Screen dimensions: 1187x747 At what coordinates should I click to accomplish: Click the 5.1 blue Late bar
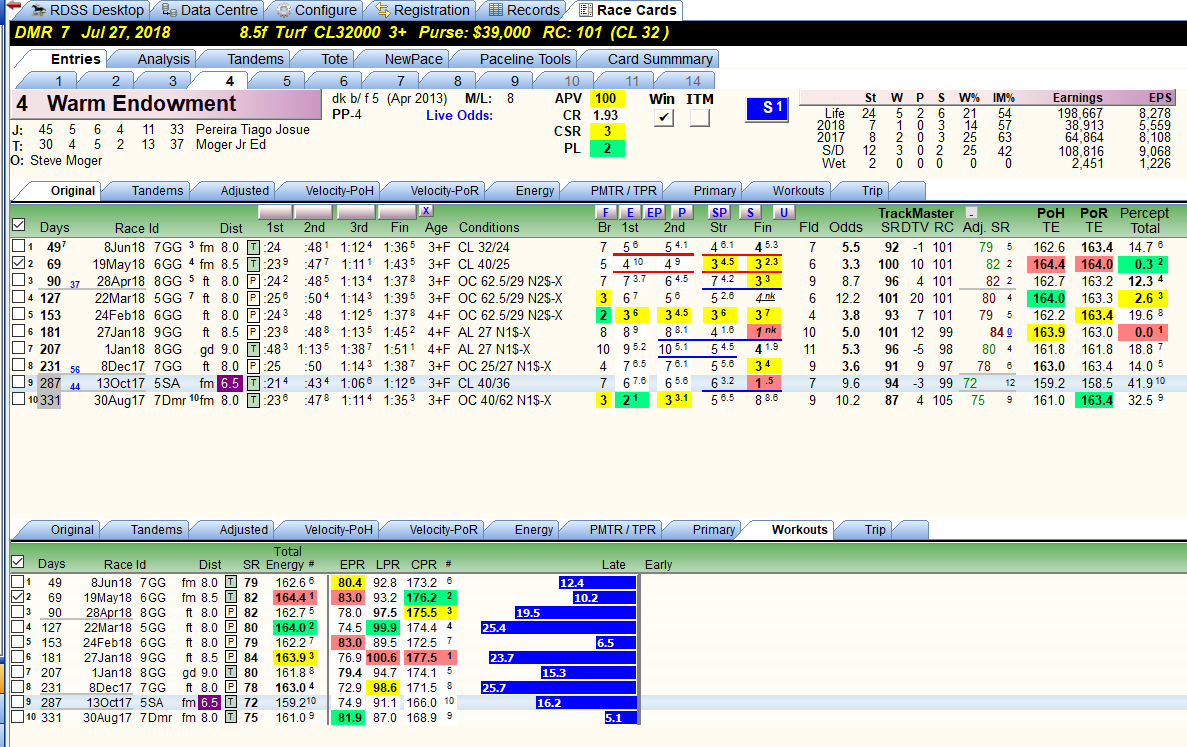620,717
